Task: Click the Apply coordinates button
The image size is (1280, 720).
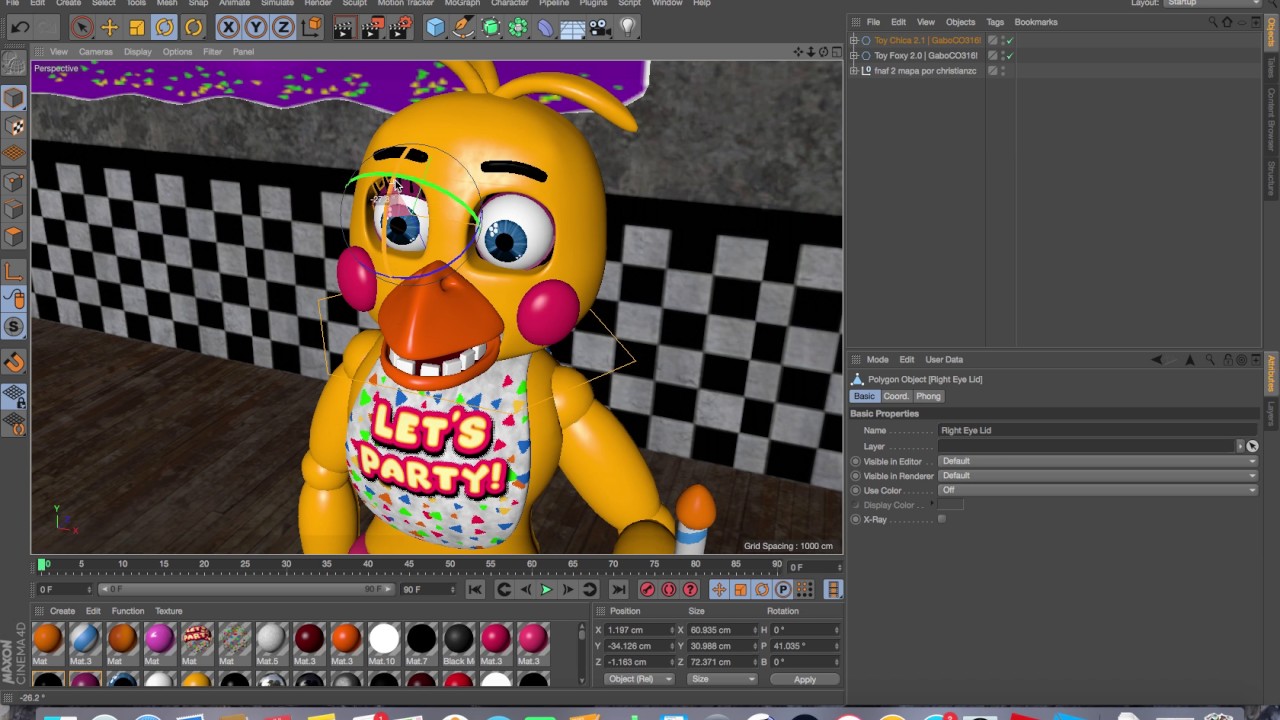Action: 805,680
